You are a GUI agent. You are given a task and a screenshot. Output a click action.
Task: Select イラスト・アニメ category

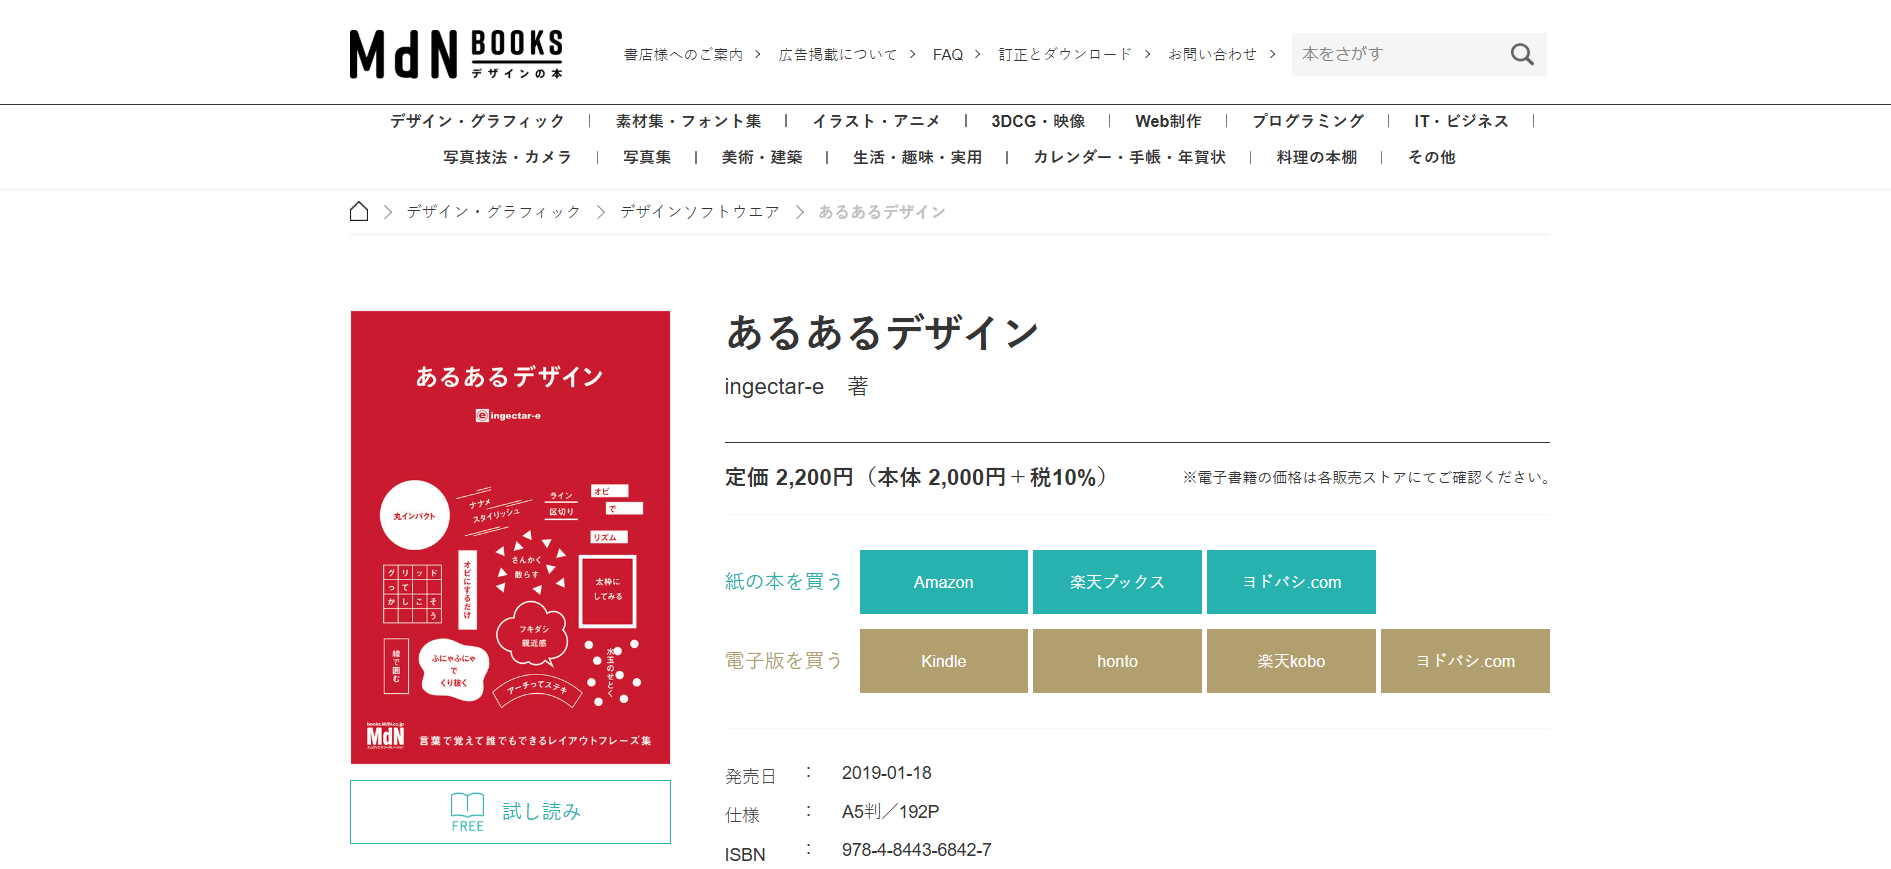click(876, 121)
